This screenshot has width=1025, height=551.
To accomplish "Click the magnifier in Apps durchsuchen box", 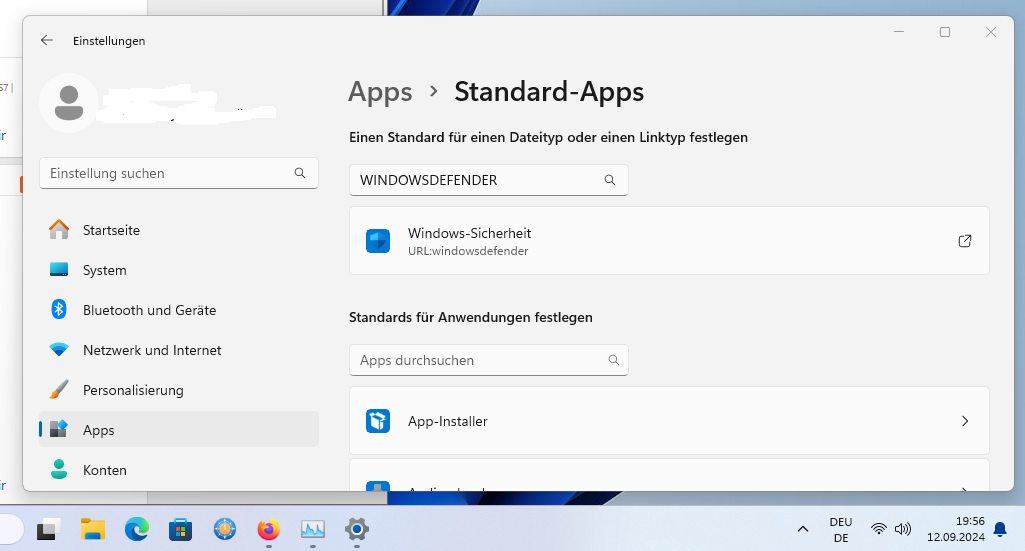I will pyautogui.click(x=614, y=360).
